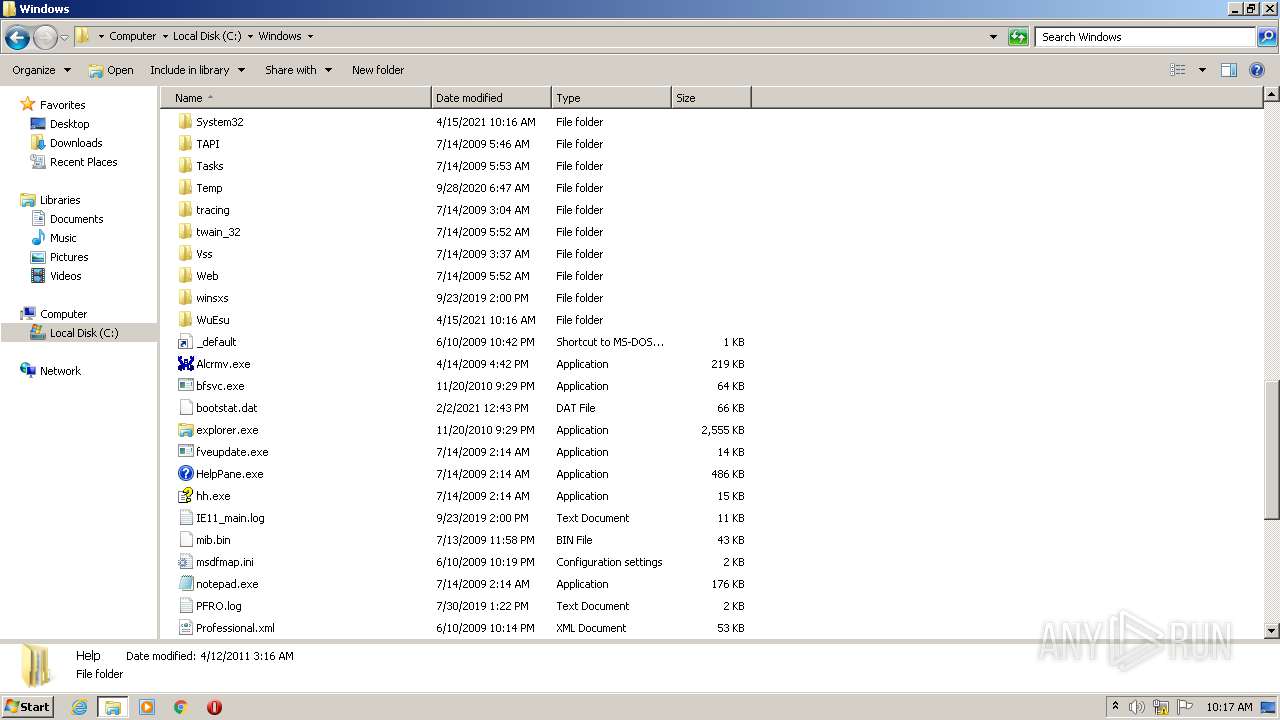Select the HelpPane.exe icon
Image resolution: width=1280 pixels, height=720 pixels.
pyautogui.click(x=185, y=474)
